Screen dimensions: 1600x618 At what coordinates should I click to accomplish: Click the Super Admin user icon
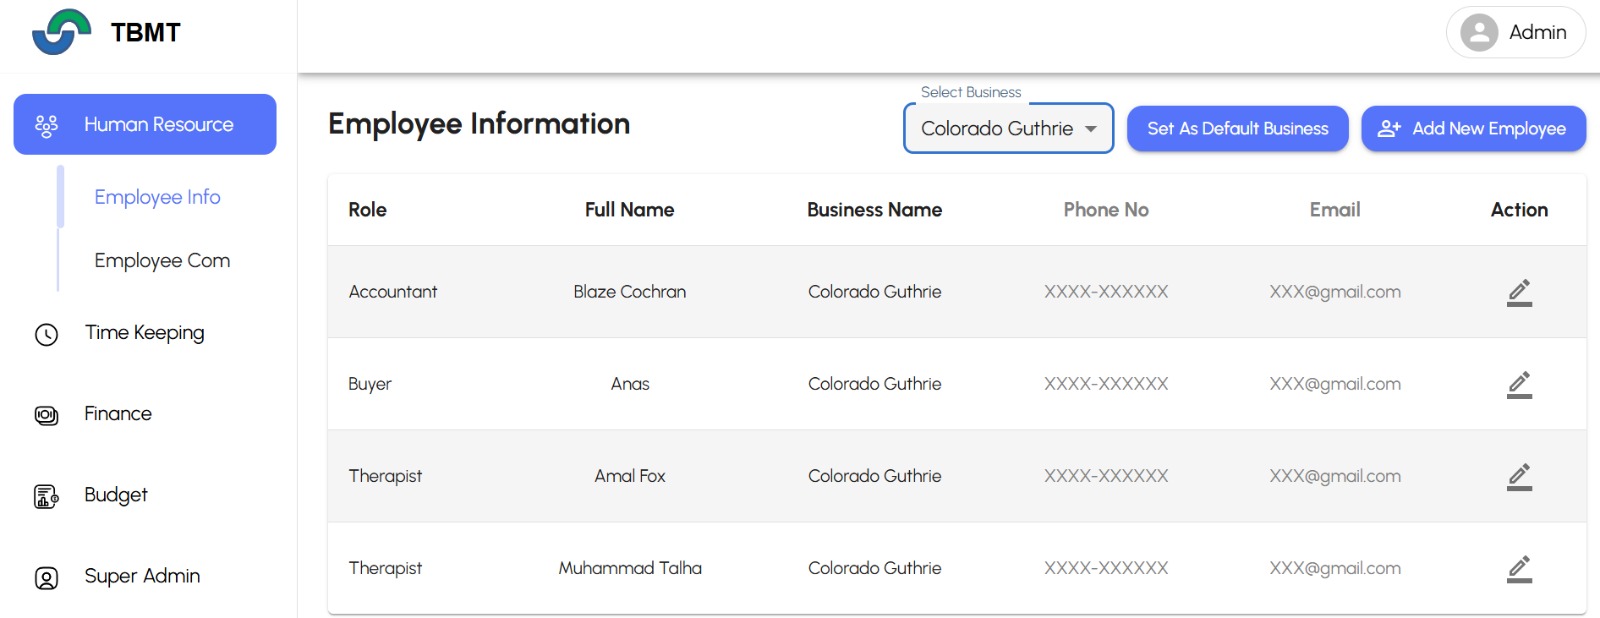click(46, 578)
